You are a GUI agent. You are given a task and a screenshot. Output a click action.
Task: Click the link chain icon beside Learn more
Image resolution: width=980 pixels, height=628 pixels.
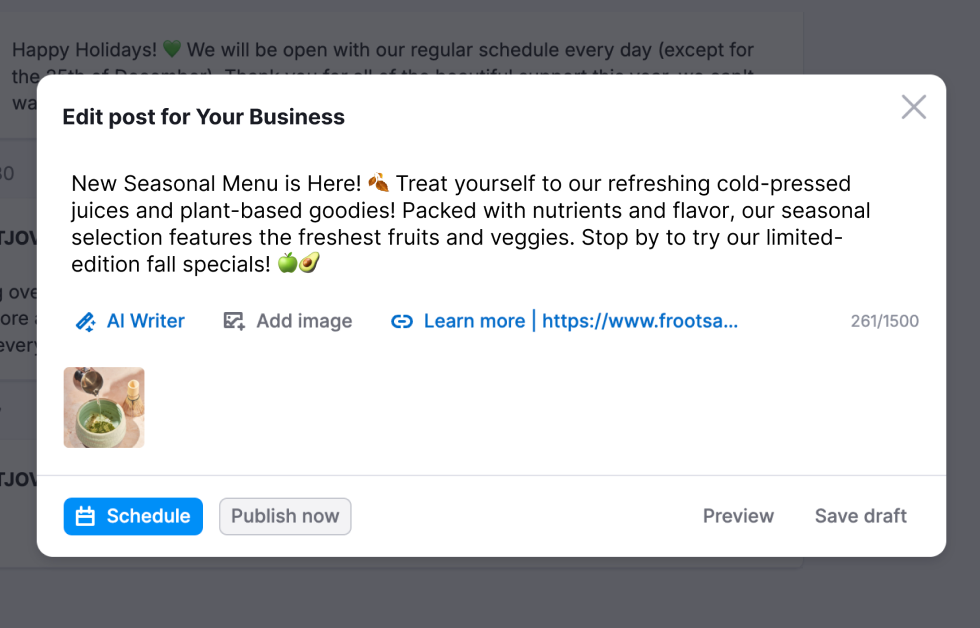pyautogui.click(x=402, y=321)
